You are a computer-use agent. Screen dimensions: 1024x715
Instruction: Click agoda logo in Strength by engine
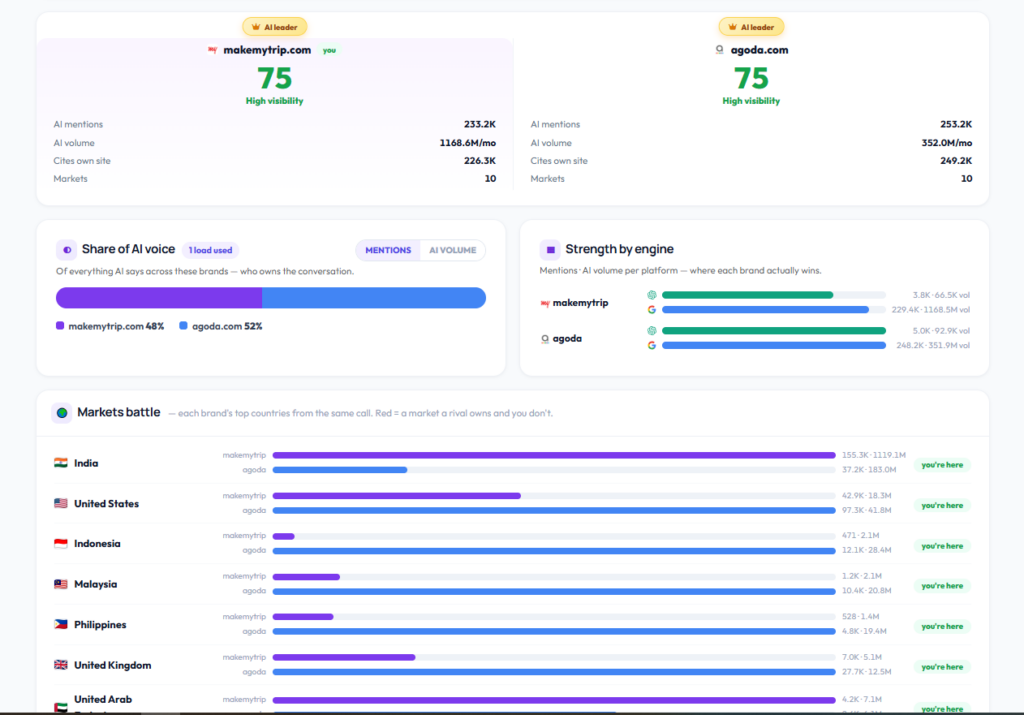pos(545,339)
